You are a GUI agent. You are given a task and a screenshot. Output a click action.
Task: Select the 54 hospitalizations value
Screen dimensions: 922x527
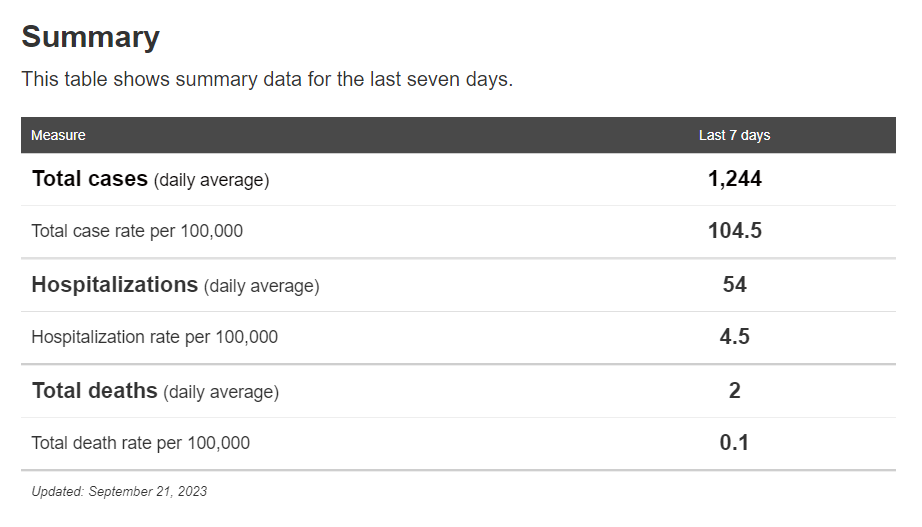pyautogui.click(x=734, y=285)
